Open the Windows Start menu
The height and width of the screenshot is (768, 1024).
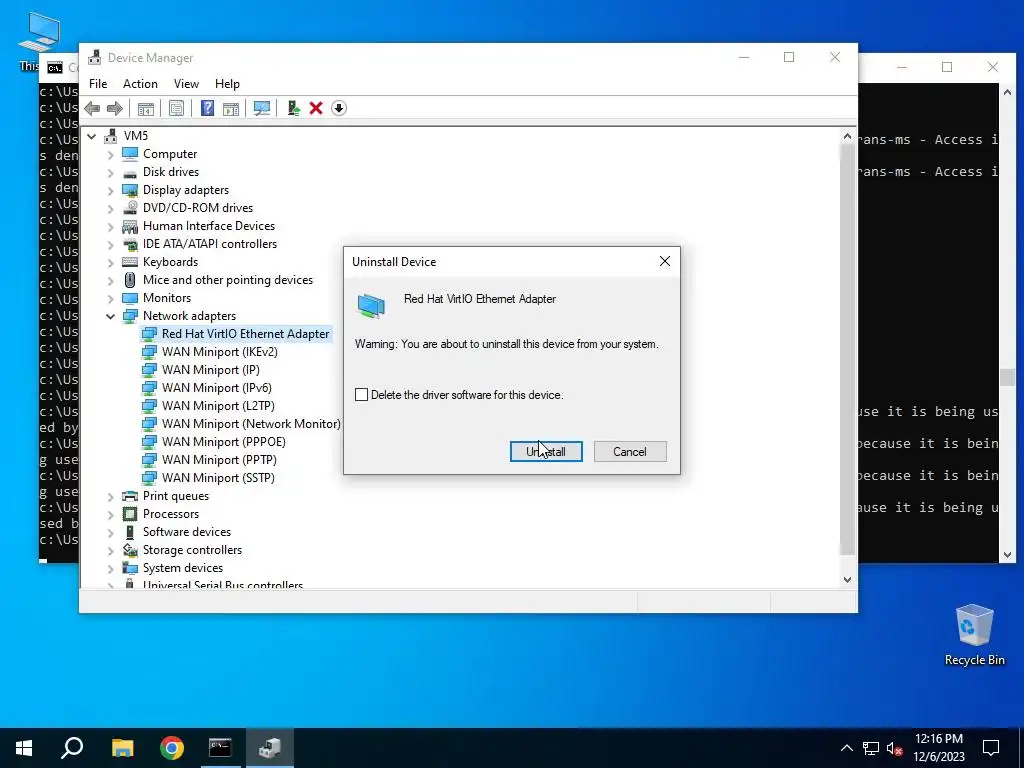tap(24, 748)
